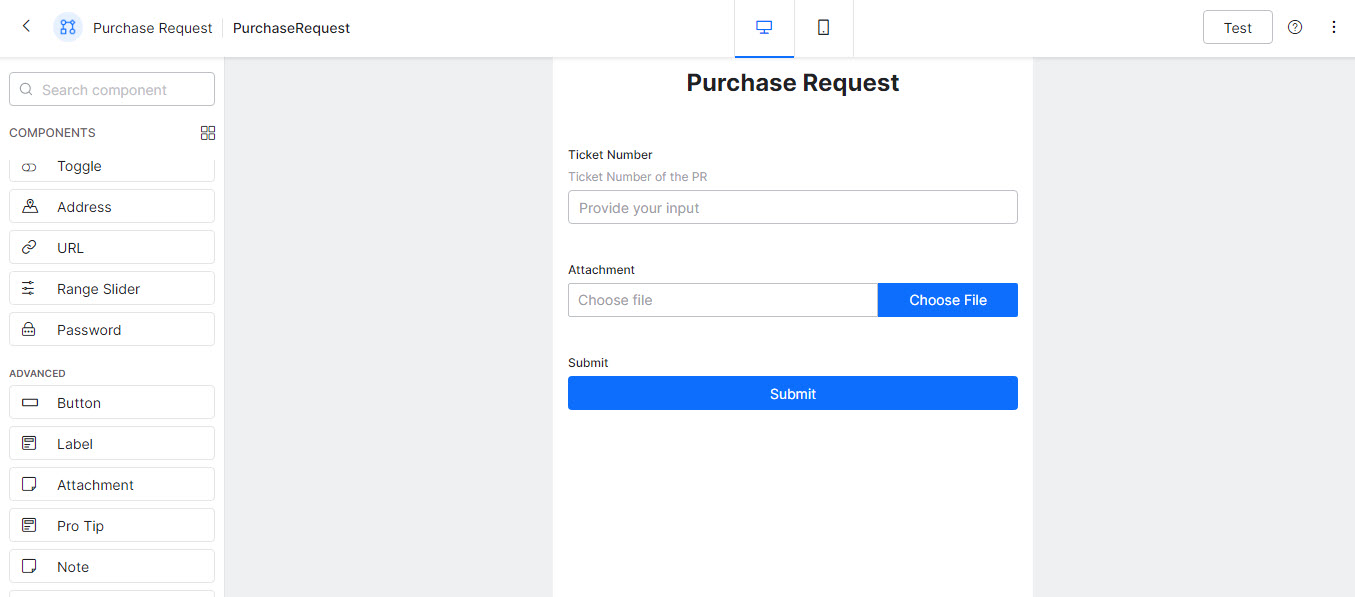Click Choose File for the Attachment field

[947, 299]
